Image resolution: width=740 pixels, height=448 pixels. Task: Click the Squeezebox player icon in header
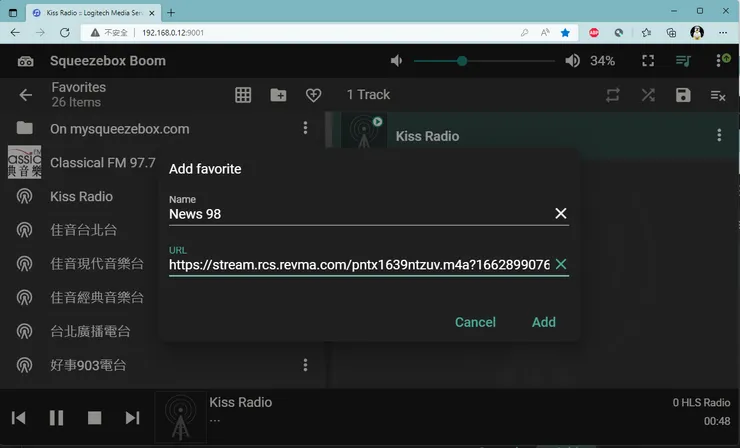[x=25, y=61]
